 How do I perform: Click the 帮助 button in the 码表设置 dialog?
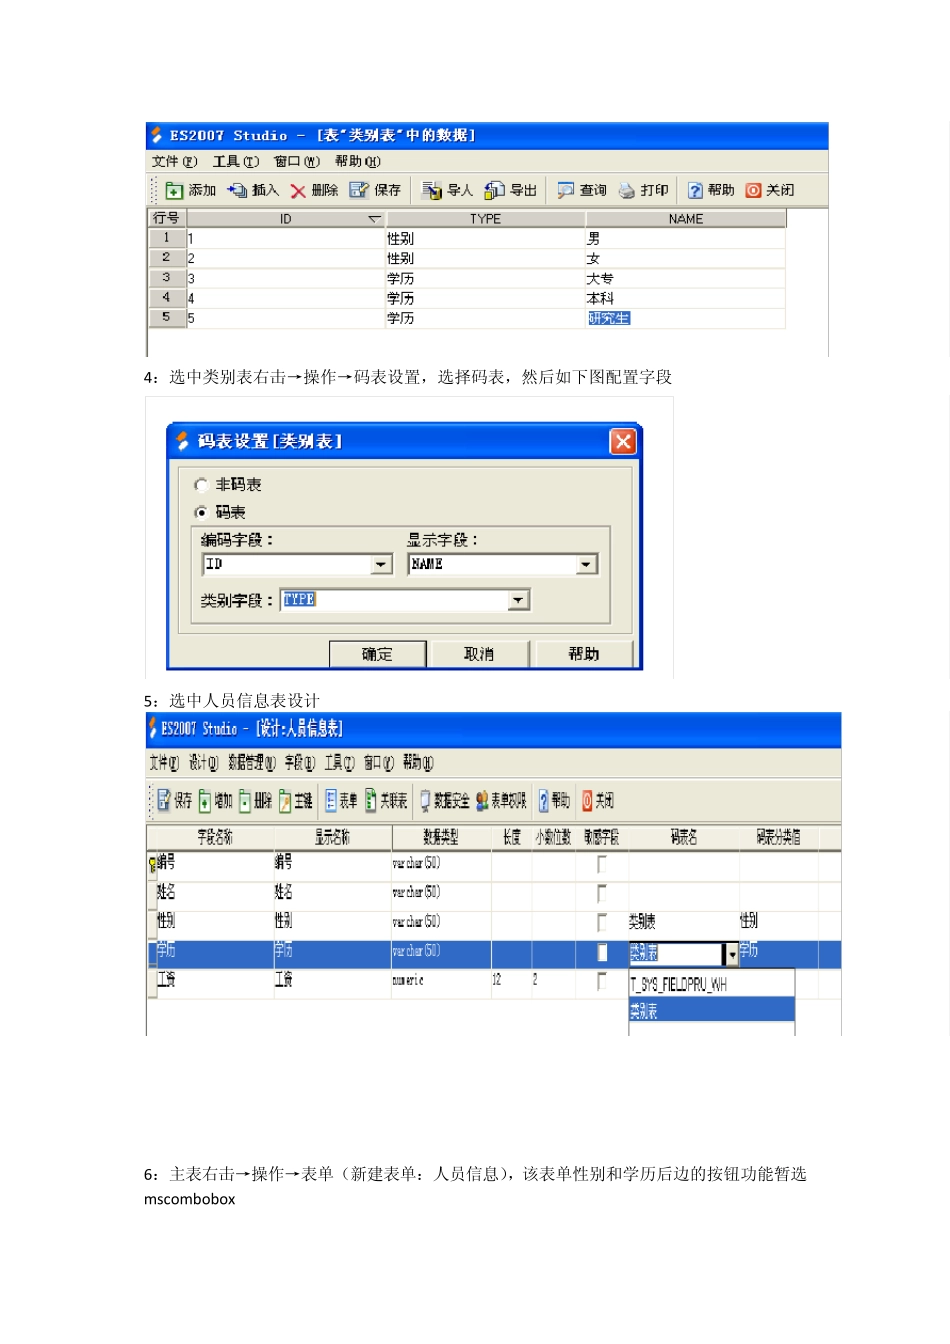pos(584,654)
